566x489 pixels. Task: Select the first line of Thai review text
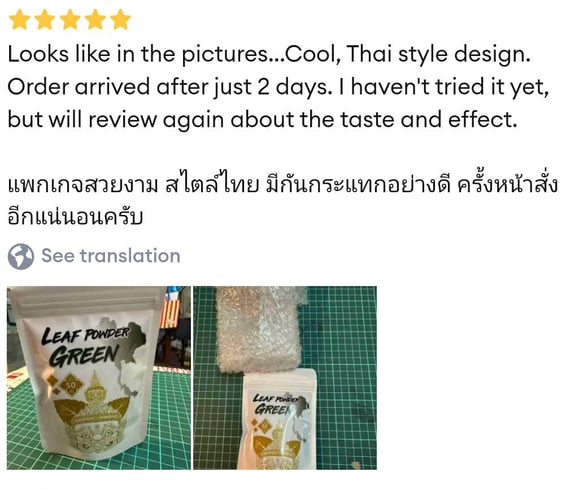(283, 183)
